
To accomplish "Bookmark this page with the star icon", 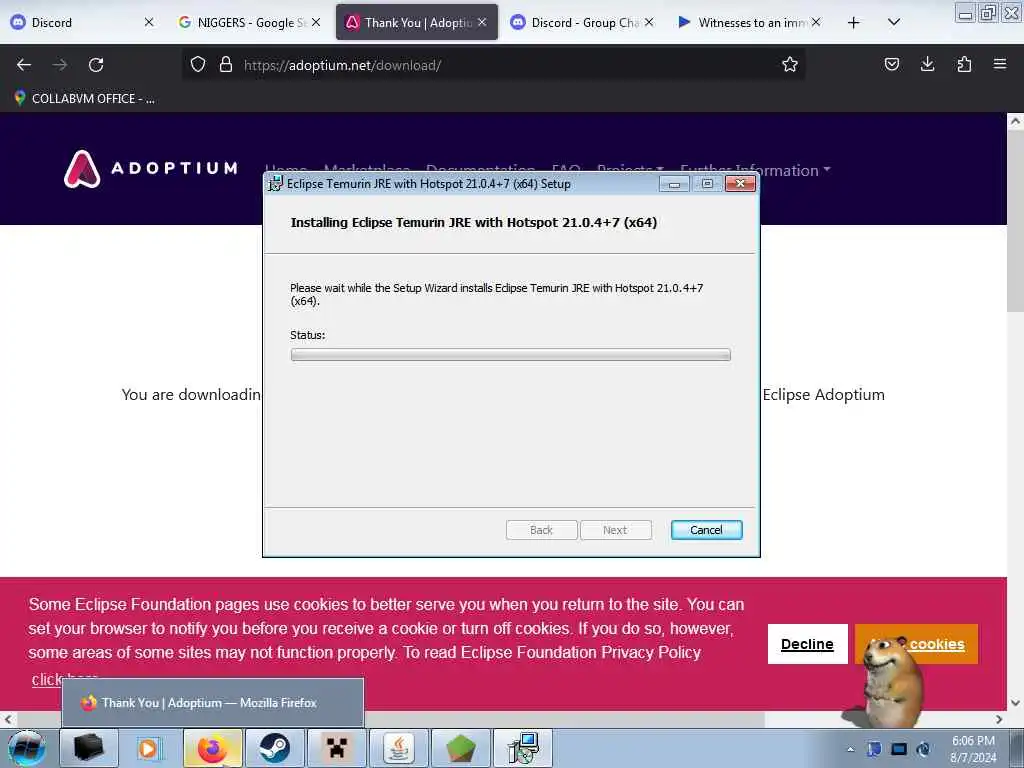I will pyautogui.click(x=790, y=64).
